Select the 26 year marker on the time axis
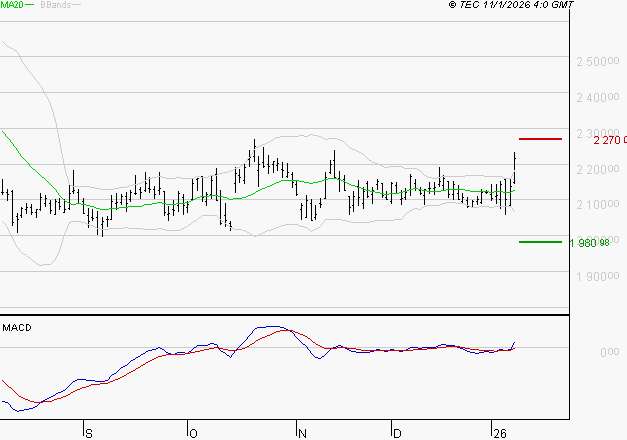 498,433
